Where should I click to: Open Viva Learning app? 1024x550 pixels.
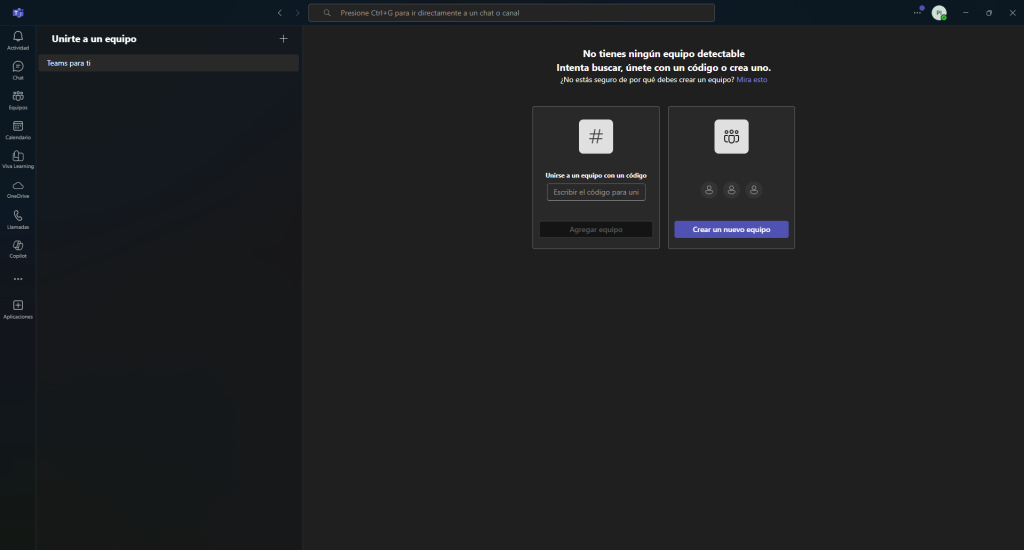(x=18, y=157)
